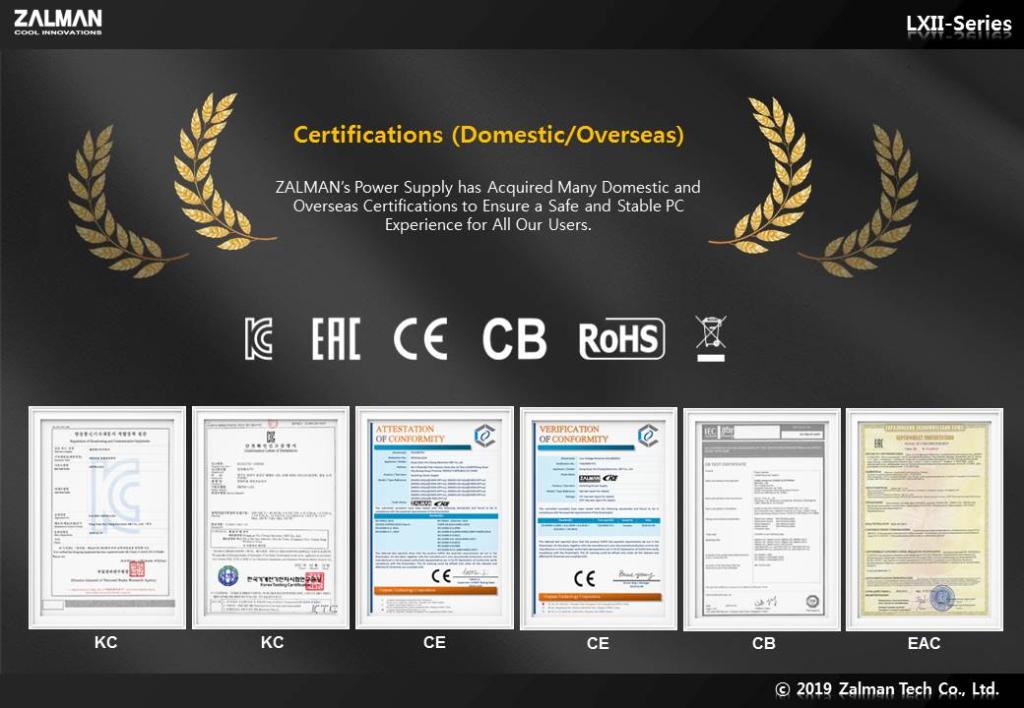Click the ZALMAN's Power Supply description paragraph
1024x708 pixels.
pyautogui.click(x=488, y=206)
